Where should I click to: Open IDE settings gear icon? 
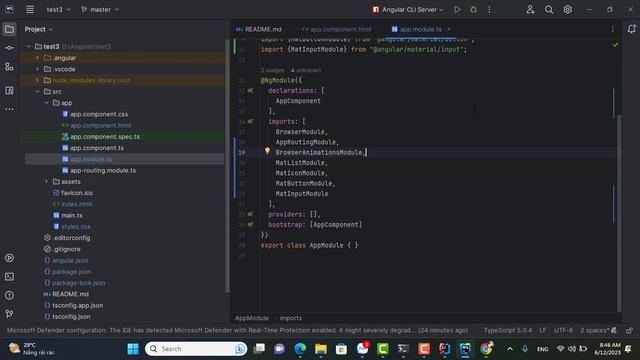[567, 9]
